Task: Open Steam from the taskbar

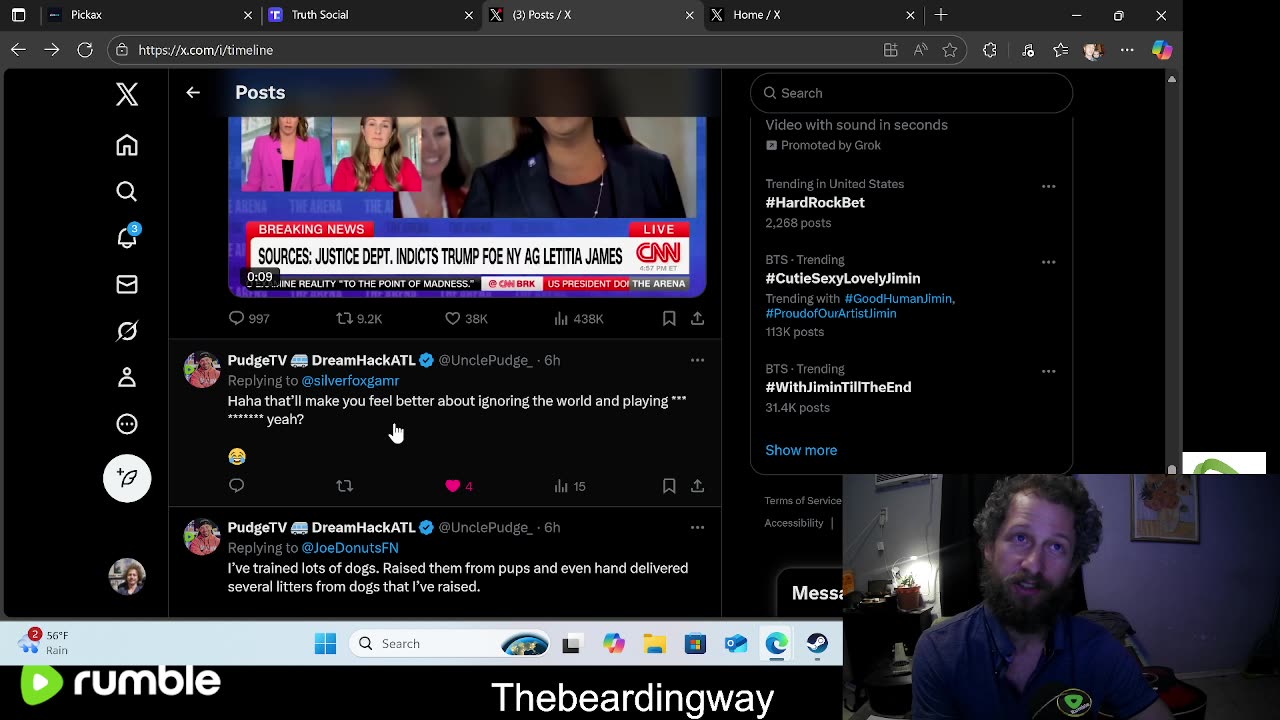Action: 817,644
